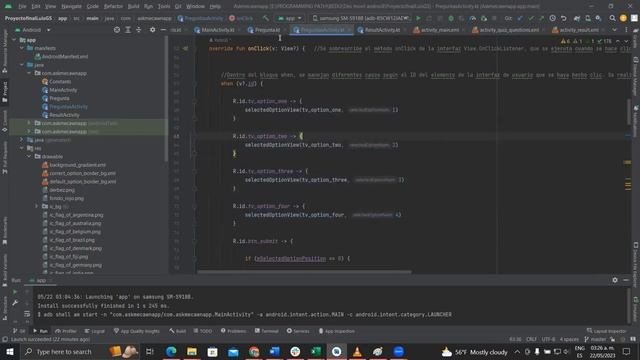The width and height of the screenshot is (640, 360).
Task: Open the File menu
Action: coord(22,6)
